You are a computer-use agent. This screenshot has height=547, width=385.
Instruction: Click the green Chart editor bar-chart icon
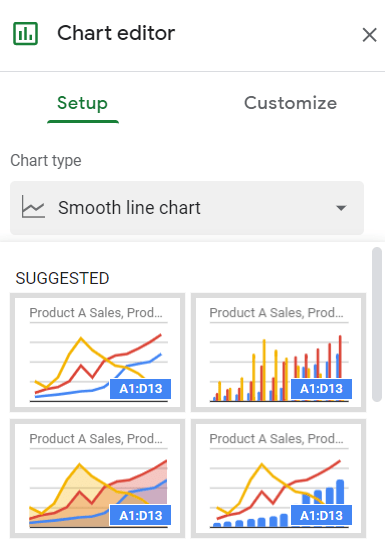coord(25,33)
